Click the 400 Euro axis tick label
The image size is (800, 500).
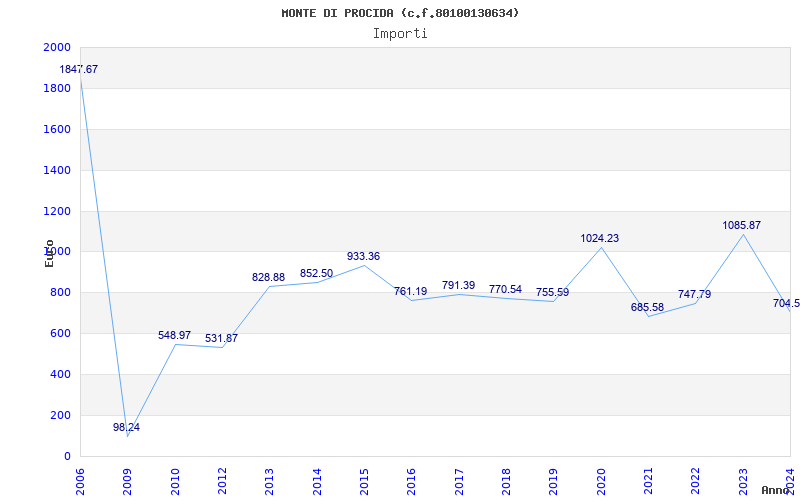coord(60,374)
